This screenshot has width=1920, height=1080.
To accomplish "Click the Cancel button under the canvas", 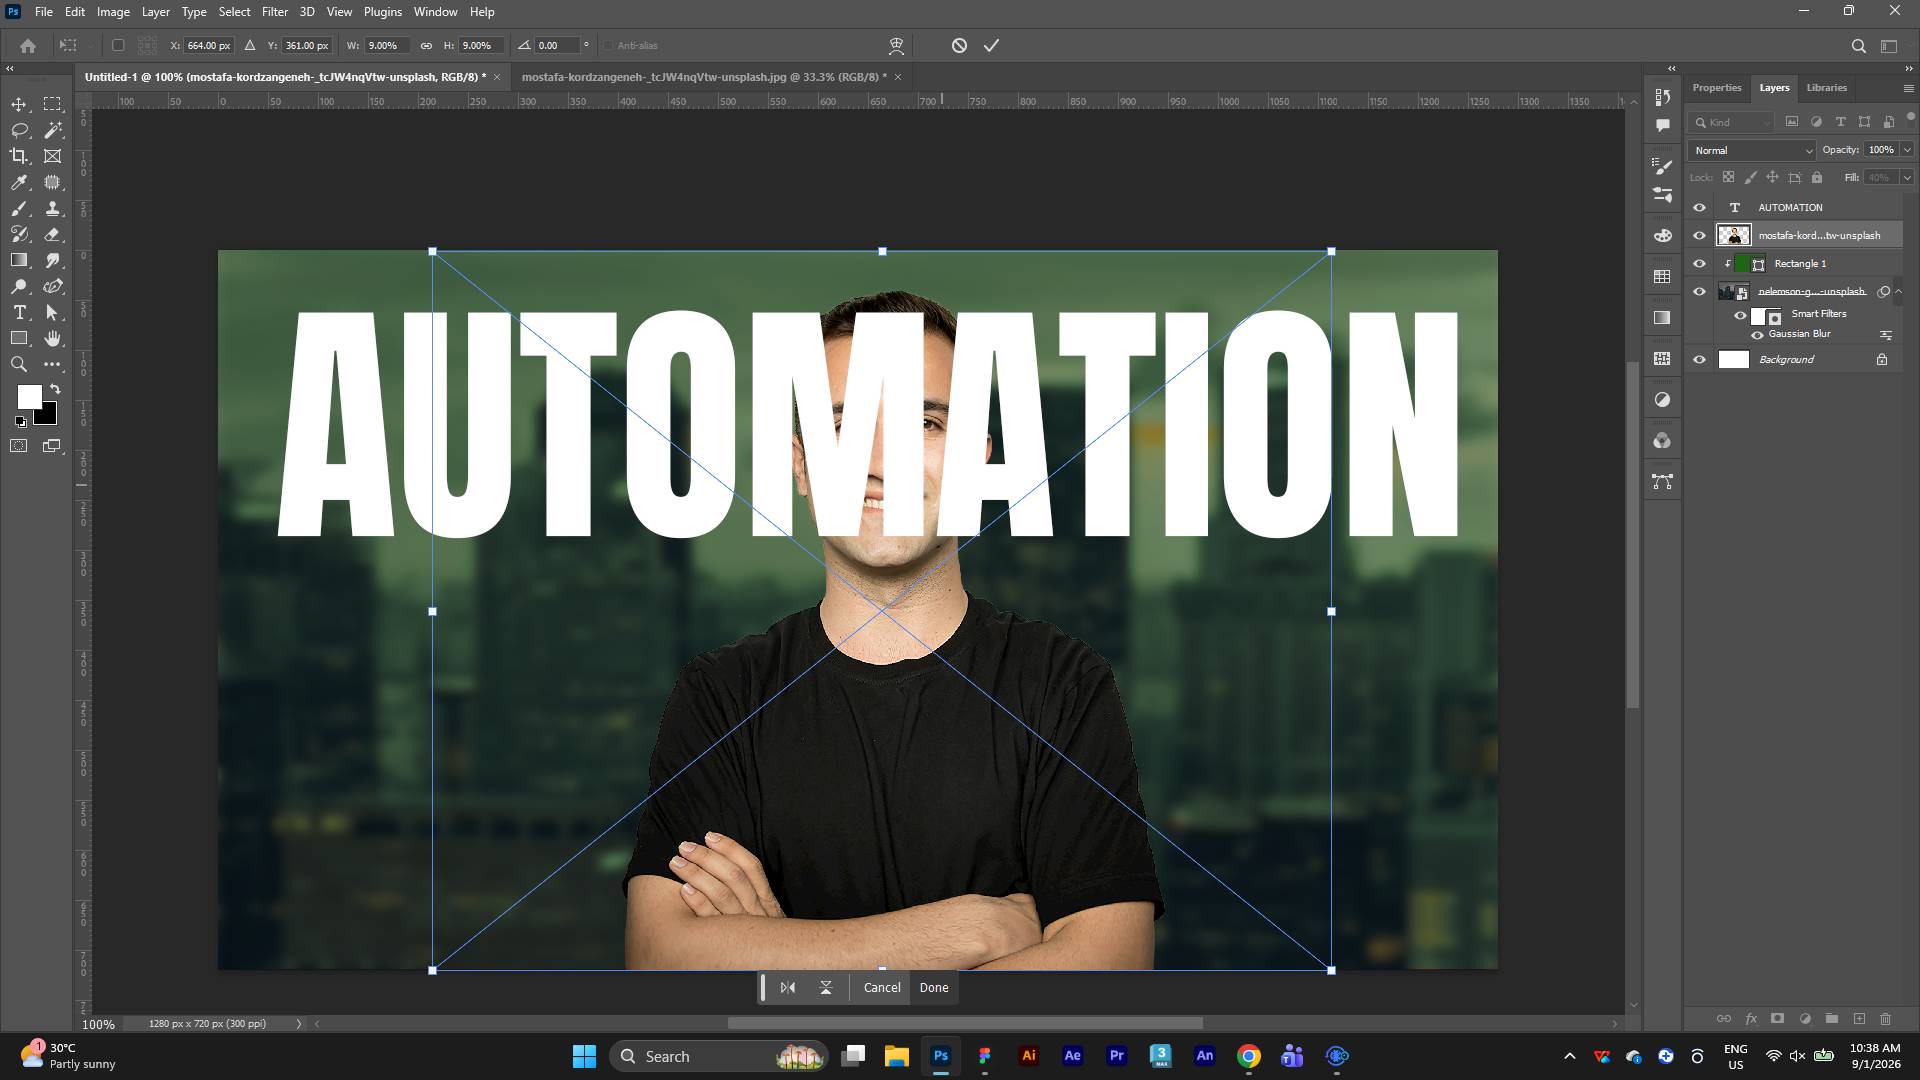I will coord(881,988).
